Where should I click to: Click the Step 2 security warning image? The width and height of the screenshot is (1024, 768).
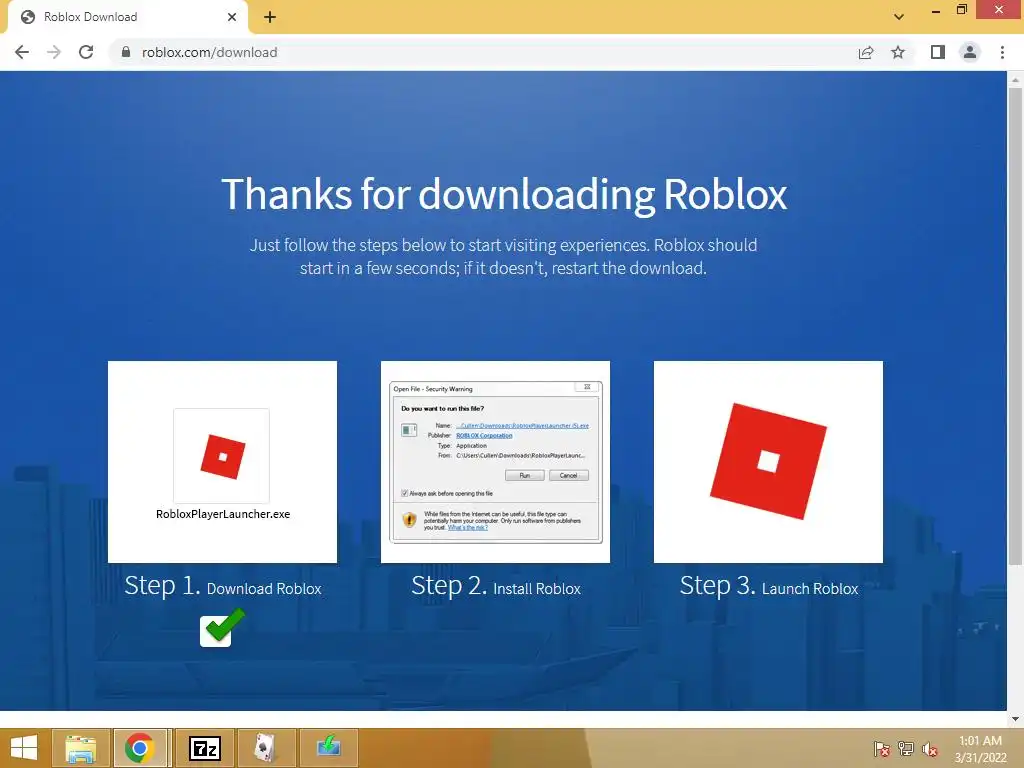pyautogui.click(x=496, y=462)
